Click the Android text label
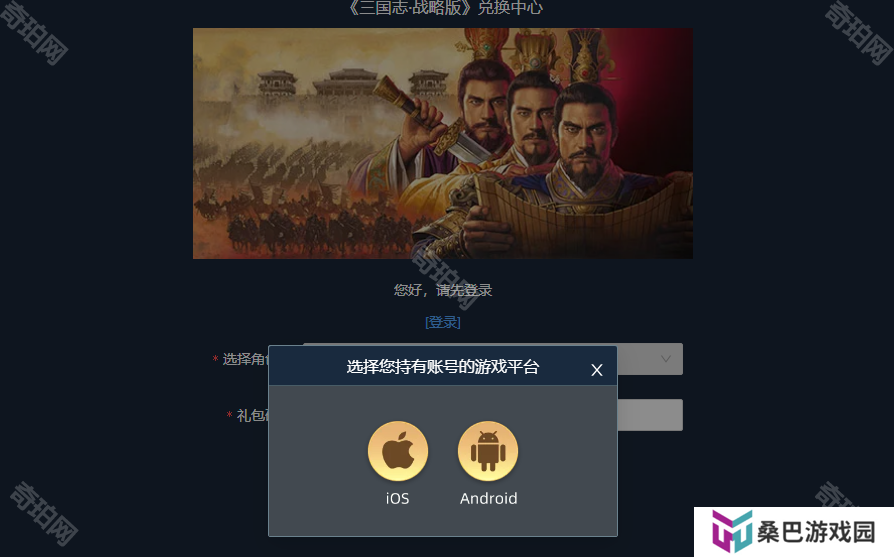 489,498
